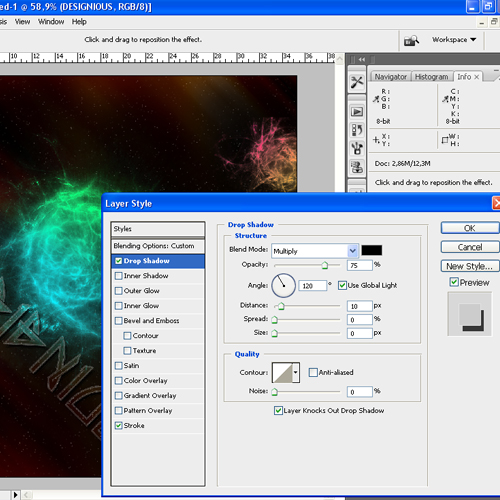500x500 pixels.
Task: Click the vertical scrollbar's up arrow
Action: [x=340, y=60]
